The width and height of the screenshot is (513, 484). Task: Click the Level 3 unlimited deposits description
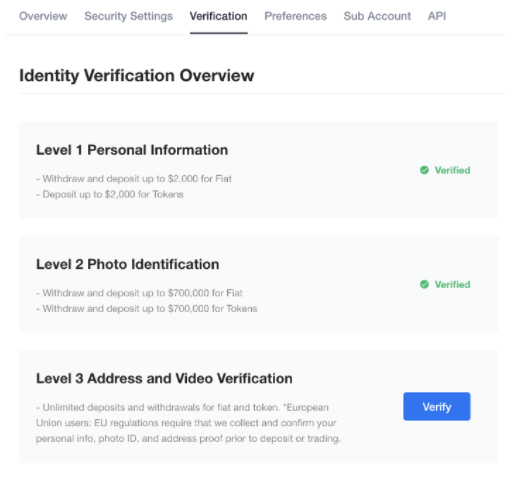(x=188, y=423)
